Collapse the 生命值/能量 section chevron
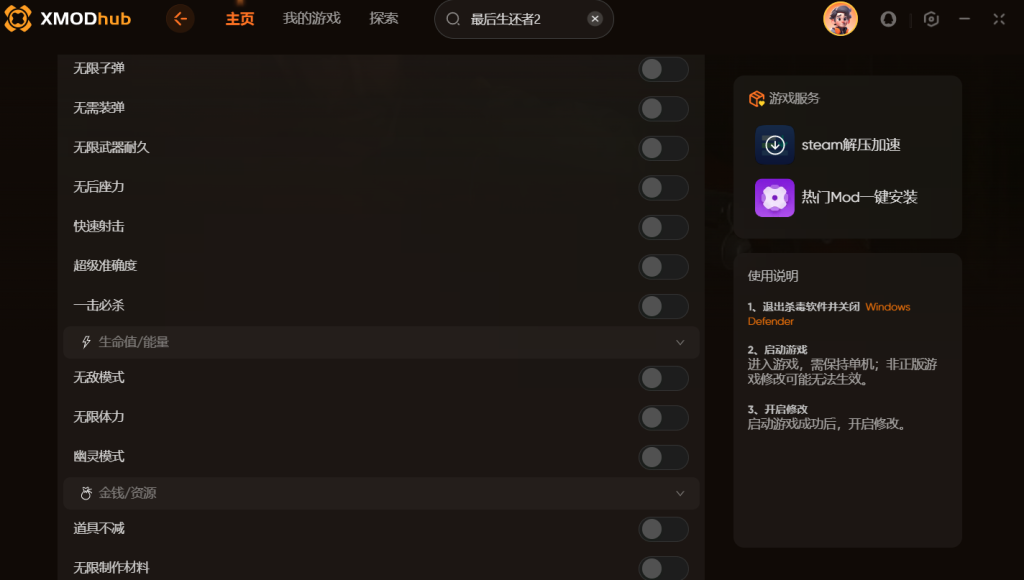Viewport: 1024px width, 580px height. coord(680,342)
